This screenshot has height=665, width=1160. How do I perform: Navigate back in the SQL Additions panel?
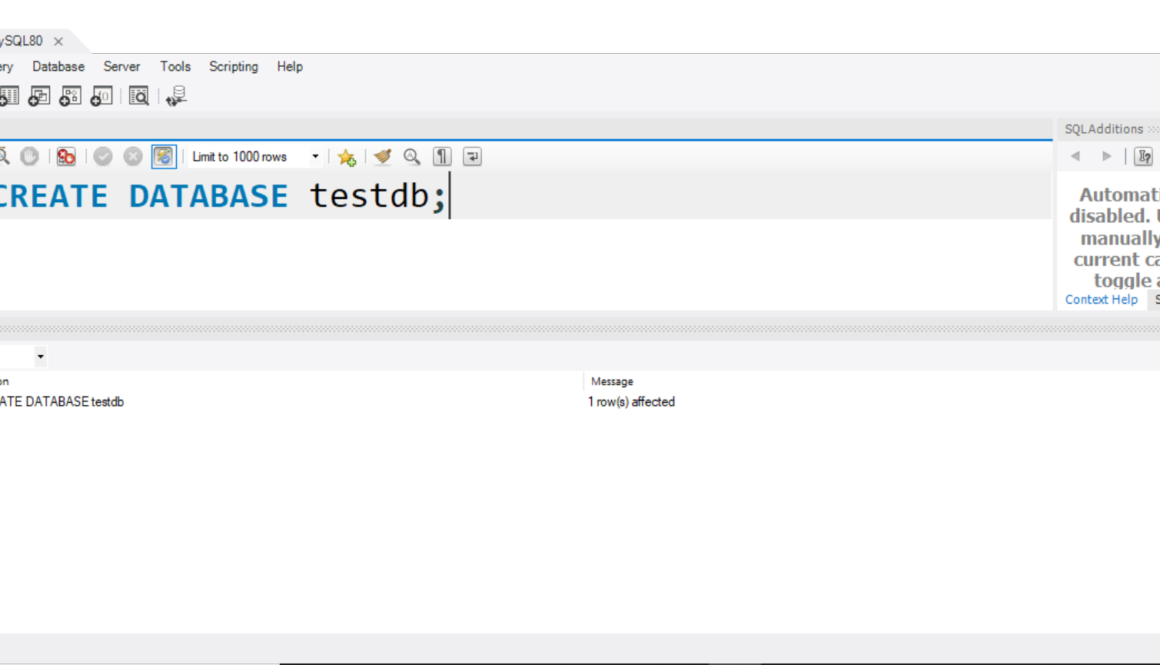1075,156
